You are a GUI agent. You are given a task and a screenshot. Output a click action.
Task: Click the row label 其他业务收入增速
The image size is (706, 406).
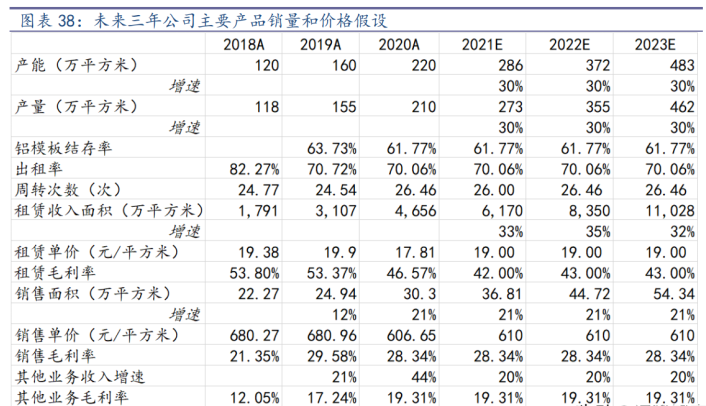tap(80, 376)
